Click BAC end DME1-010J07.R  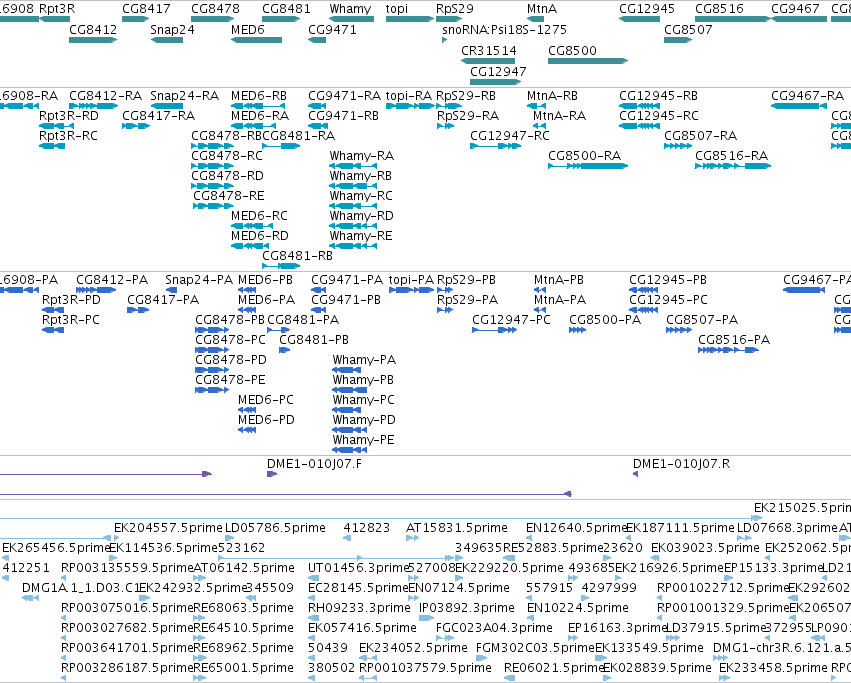(x=681, y=464)
